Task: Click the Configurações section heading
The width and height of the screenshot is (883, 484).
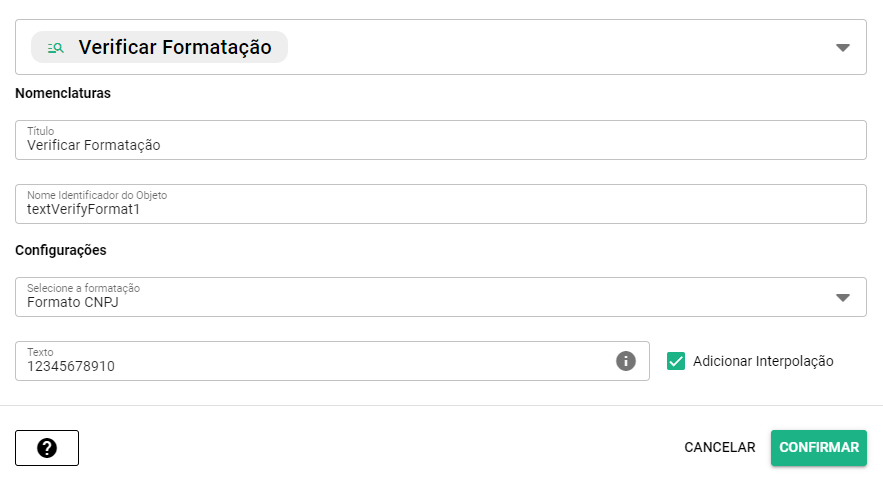Action: (x=61, y=250)
